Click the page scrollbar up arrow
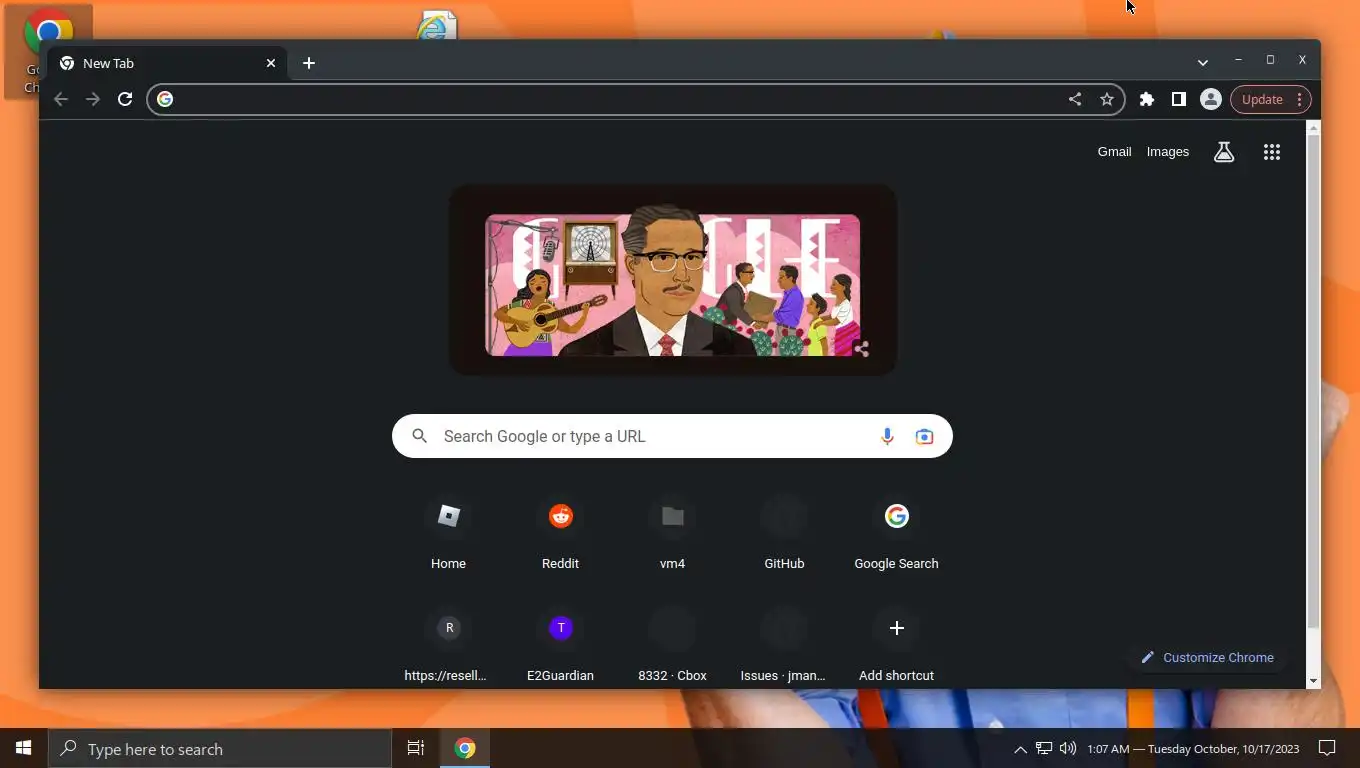Screen dimensions: 1360x768 (1313, 128)
